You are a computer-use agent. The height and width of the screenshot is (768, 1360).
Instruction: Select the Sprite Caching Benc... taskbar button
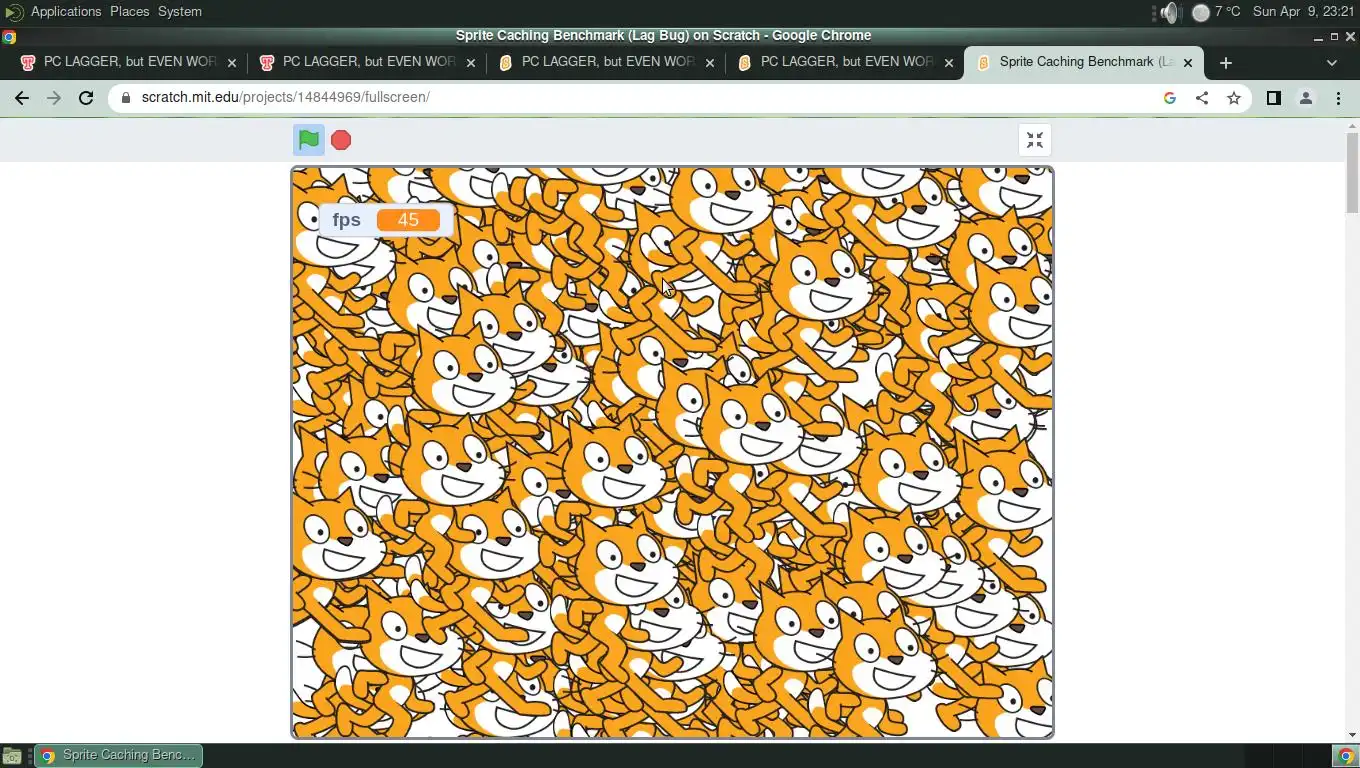[x=119, y=756]
